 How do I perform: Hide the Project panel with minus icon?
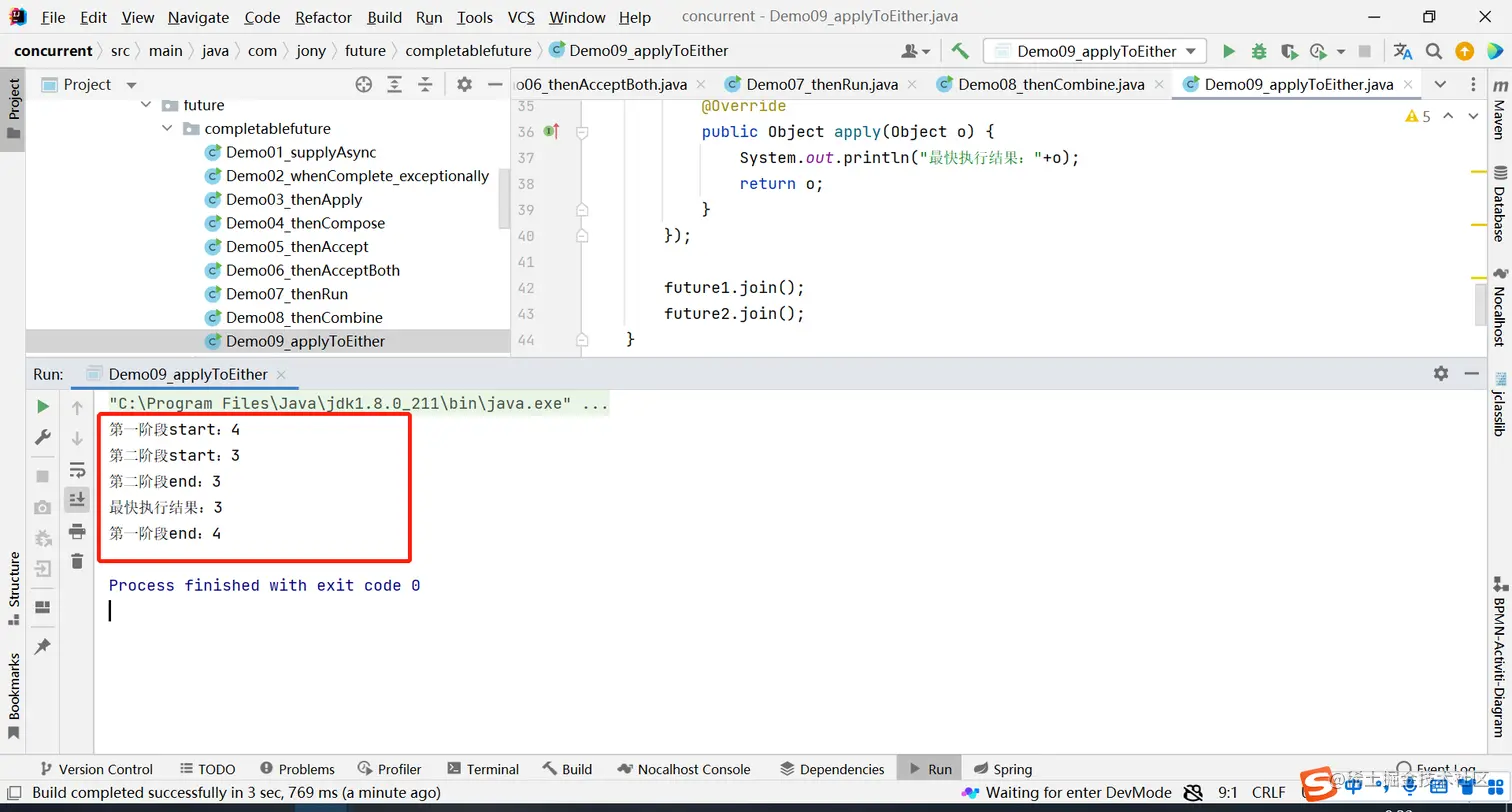pos(494,85)
